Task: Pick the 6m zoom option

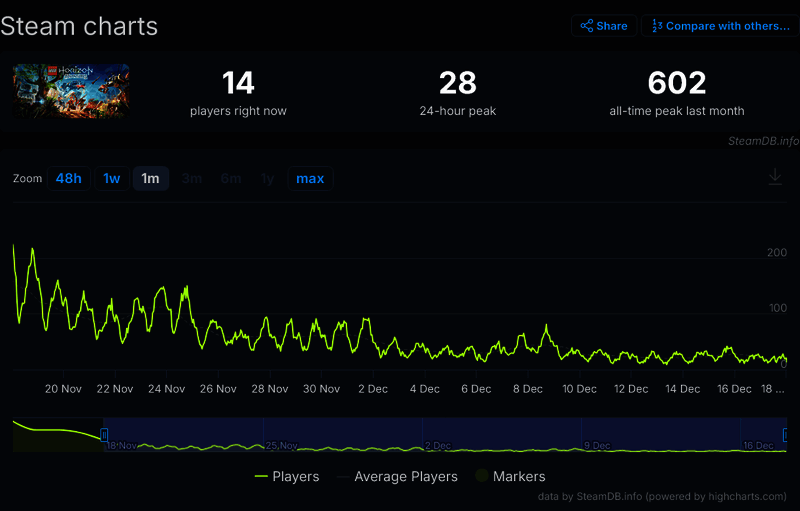Action: [231, 179]
